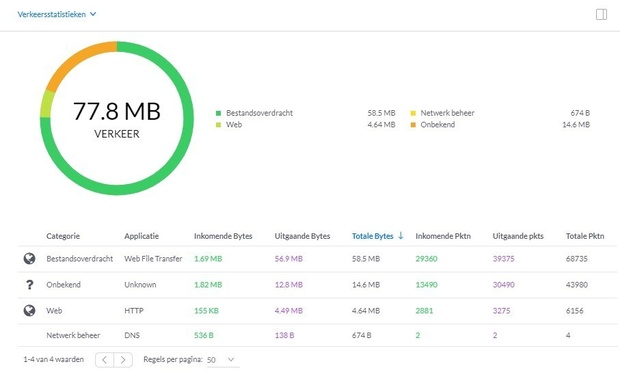Sort by Totale Pktn column header
This screenshot has height=388, width=620.
point(585,236)
